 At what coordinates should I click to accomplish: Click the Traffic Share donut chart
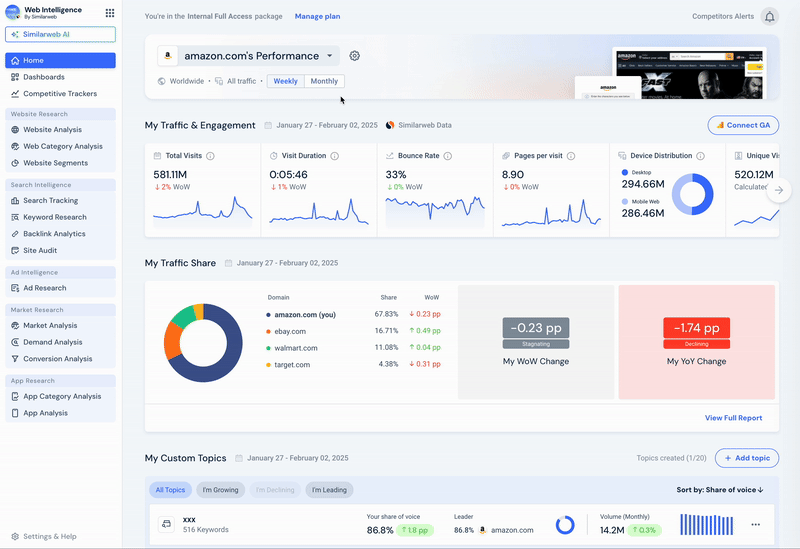click(203, 343)
